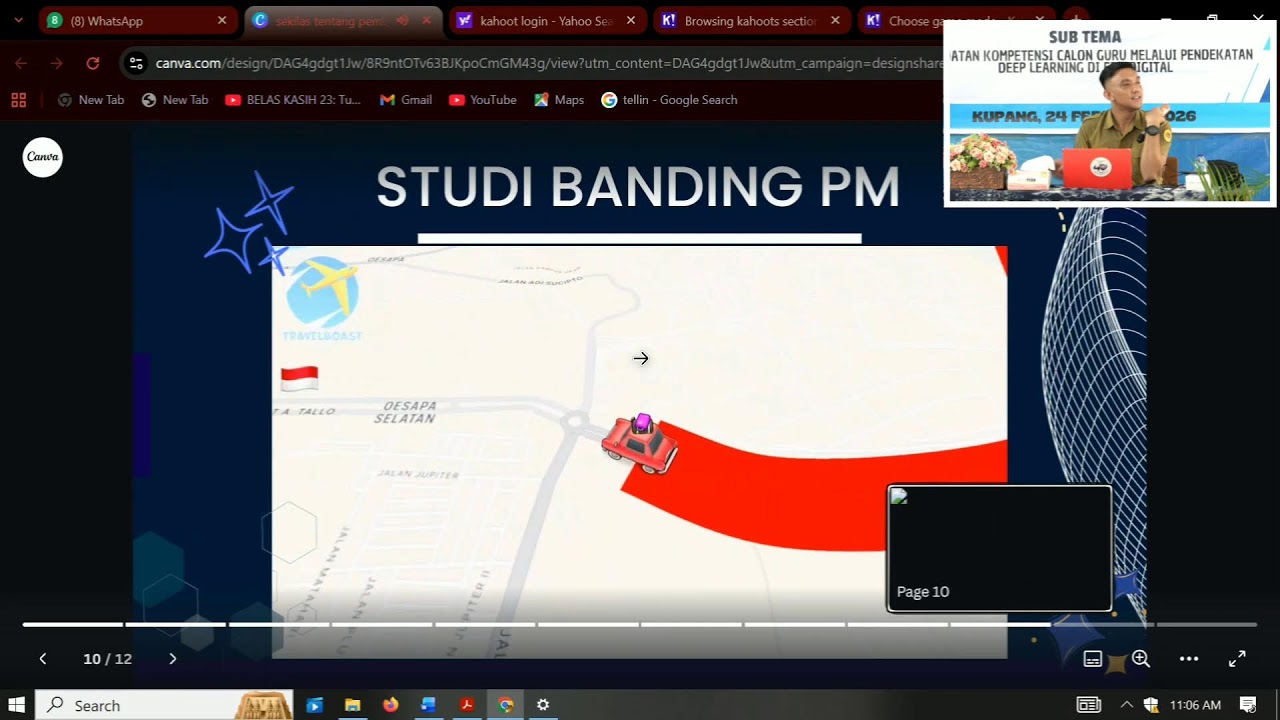
Task: Open the Maps bookmark
Action: point(559,100)
